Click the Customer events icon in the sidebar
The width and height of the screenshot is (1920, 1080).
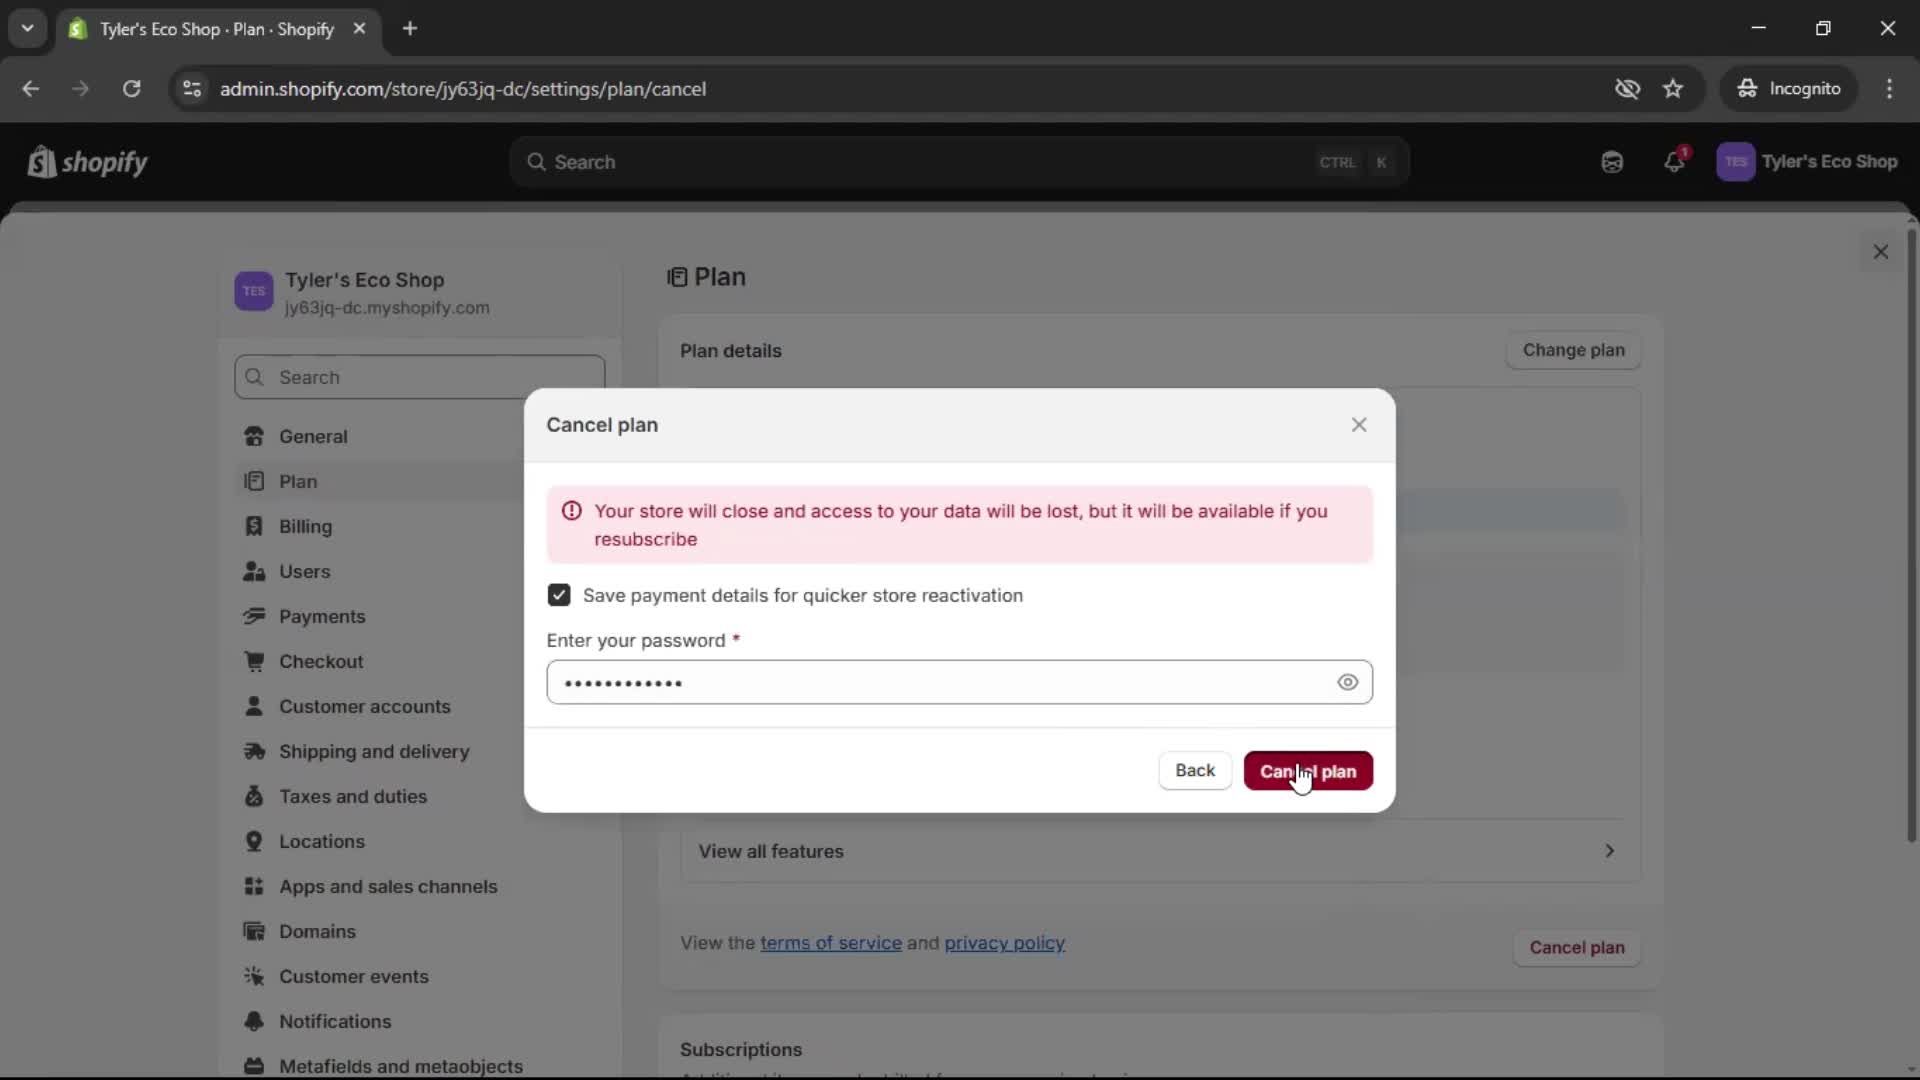point(254,977)
